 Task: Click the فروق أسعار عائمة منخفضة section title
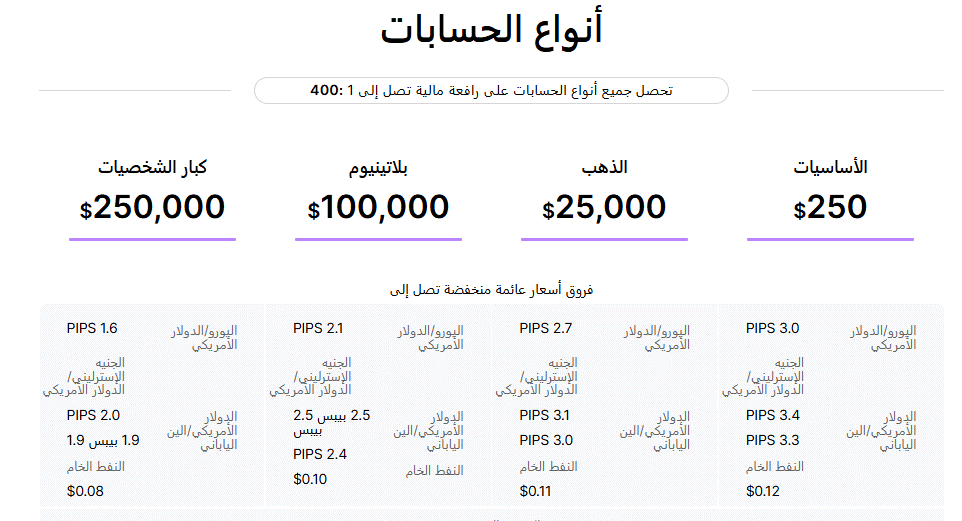(491, 290)
